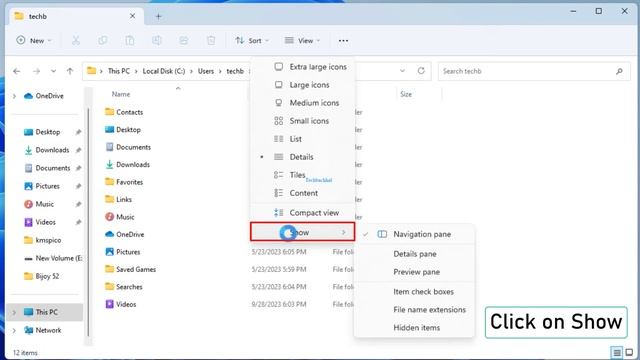Image resolution: width=640 pixels, height=360 pixels.
Task: Click the search magnifier icon
Action: (619, 71)
